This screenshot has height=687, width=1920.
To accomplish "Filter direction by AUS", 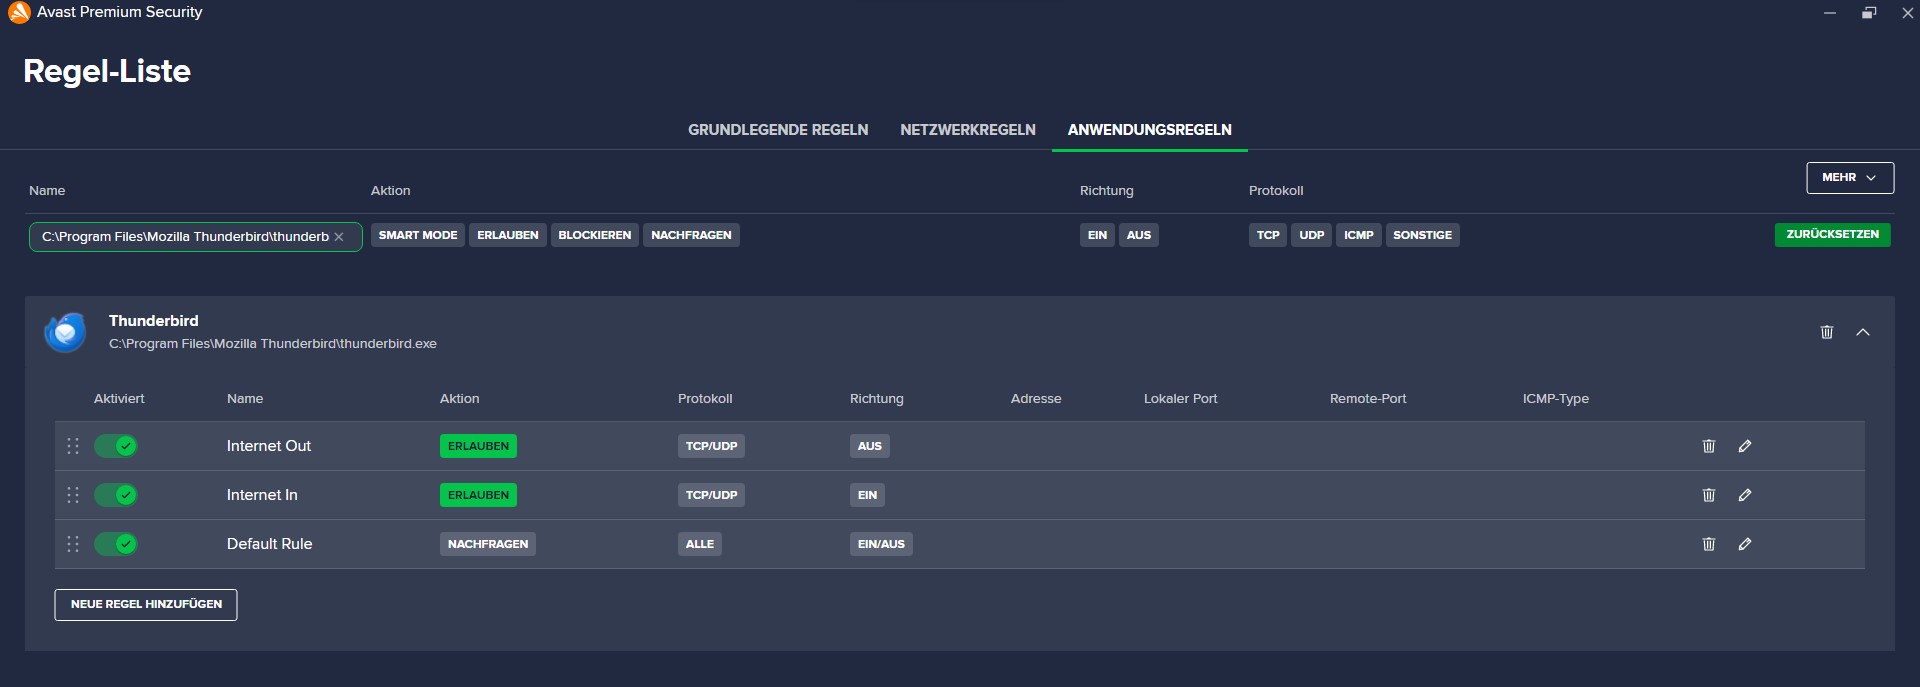I will pos(1139,235).
